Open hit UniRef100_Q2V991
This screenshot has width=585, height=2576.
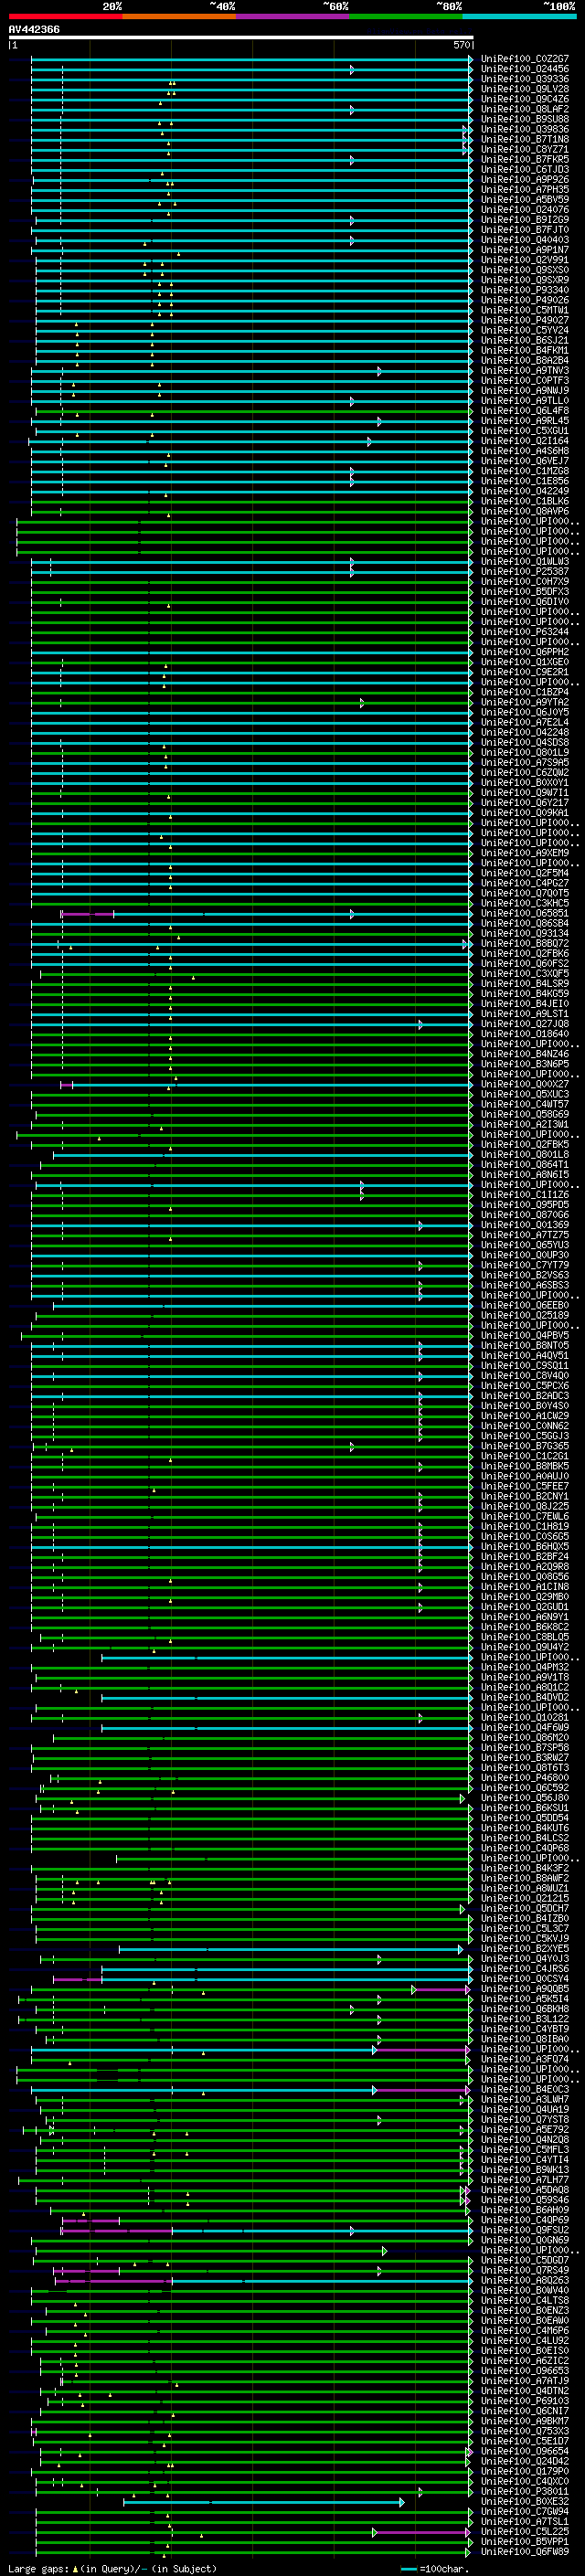525,260
